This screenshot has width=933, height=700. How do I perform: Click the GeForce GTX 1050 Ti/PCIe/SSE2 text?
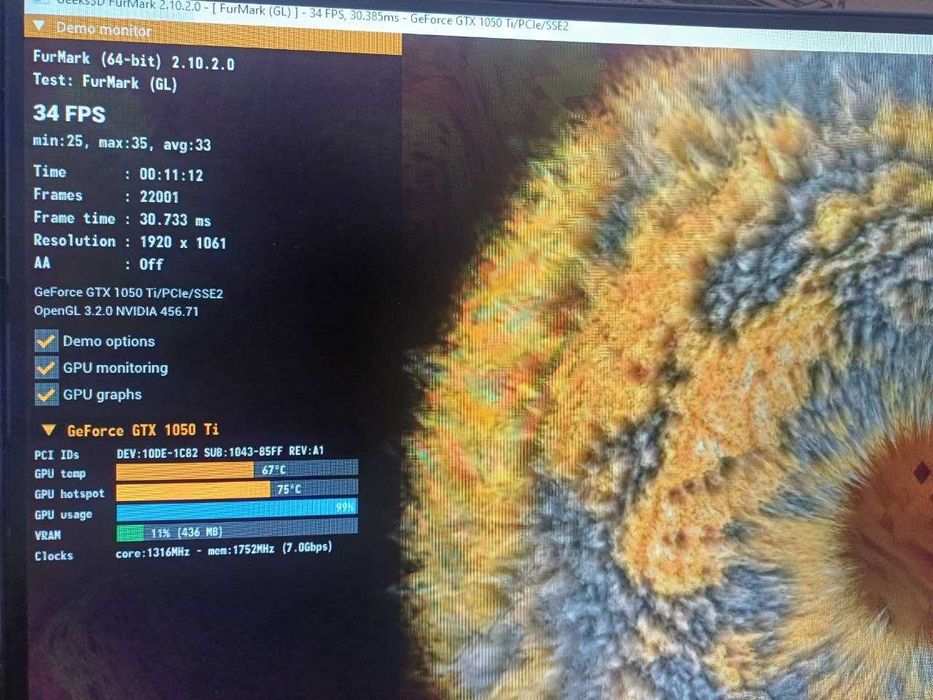point(129,292)
